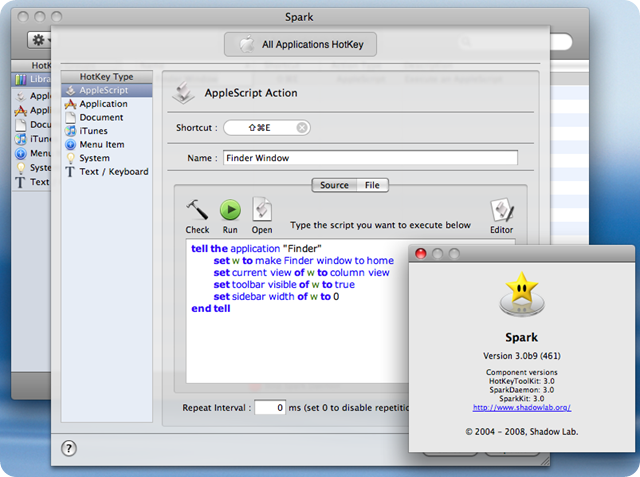Viewport: 640px width, 477px height.
Task: Click the Repeat Interval ms field
Action: pyautogui.click(x=269, y=408)
